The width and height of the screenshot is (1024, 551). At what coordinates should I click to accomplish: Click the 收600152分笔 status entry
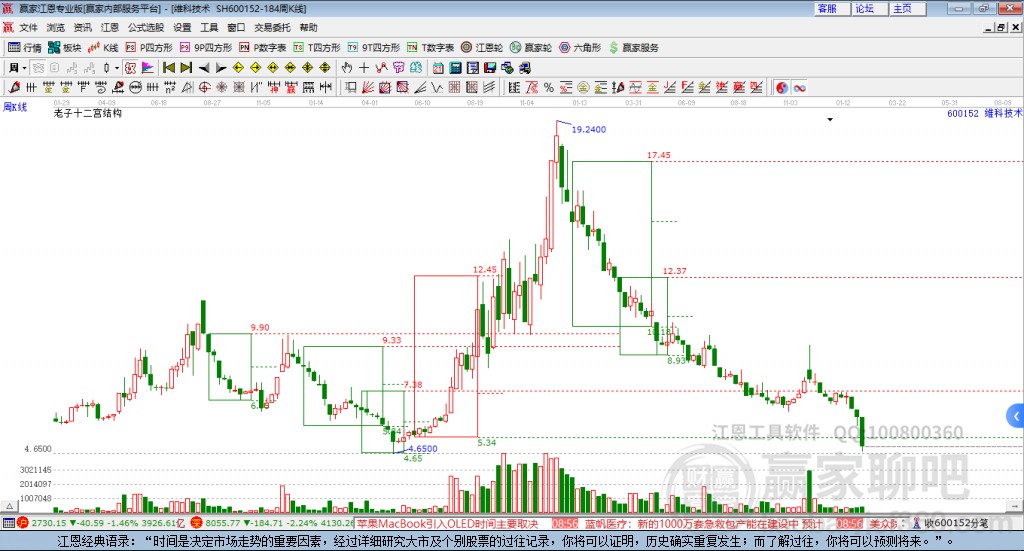tap(950, 523)
